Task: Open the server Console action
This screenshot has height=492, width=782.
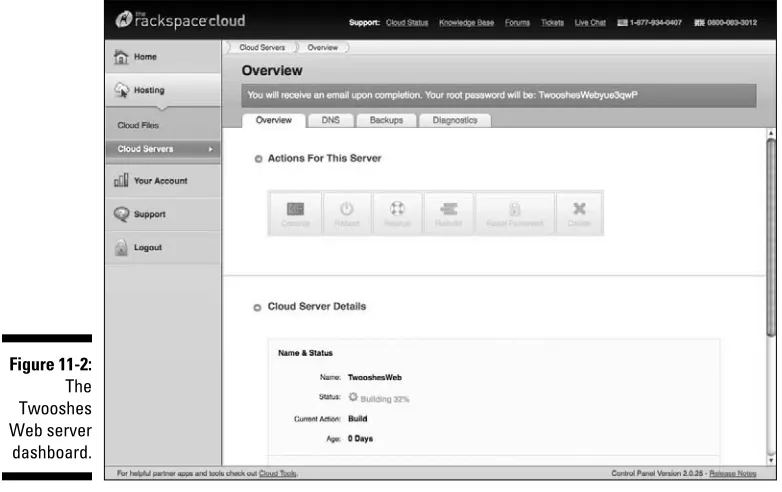Action: point(295,213)
